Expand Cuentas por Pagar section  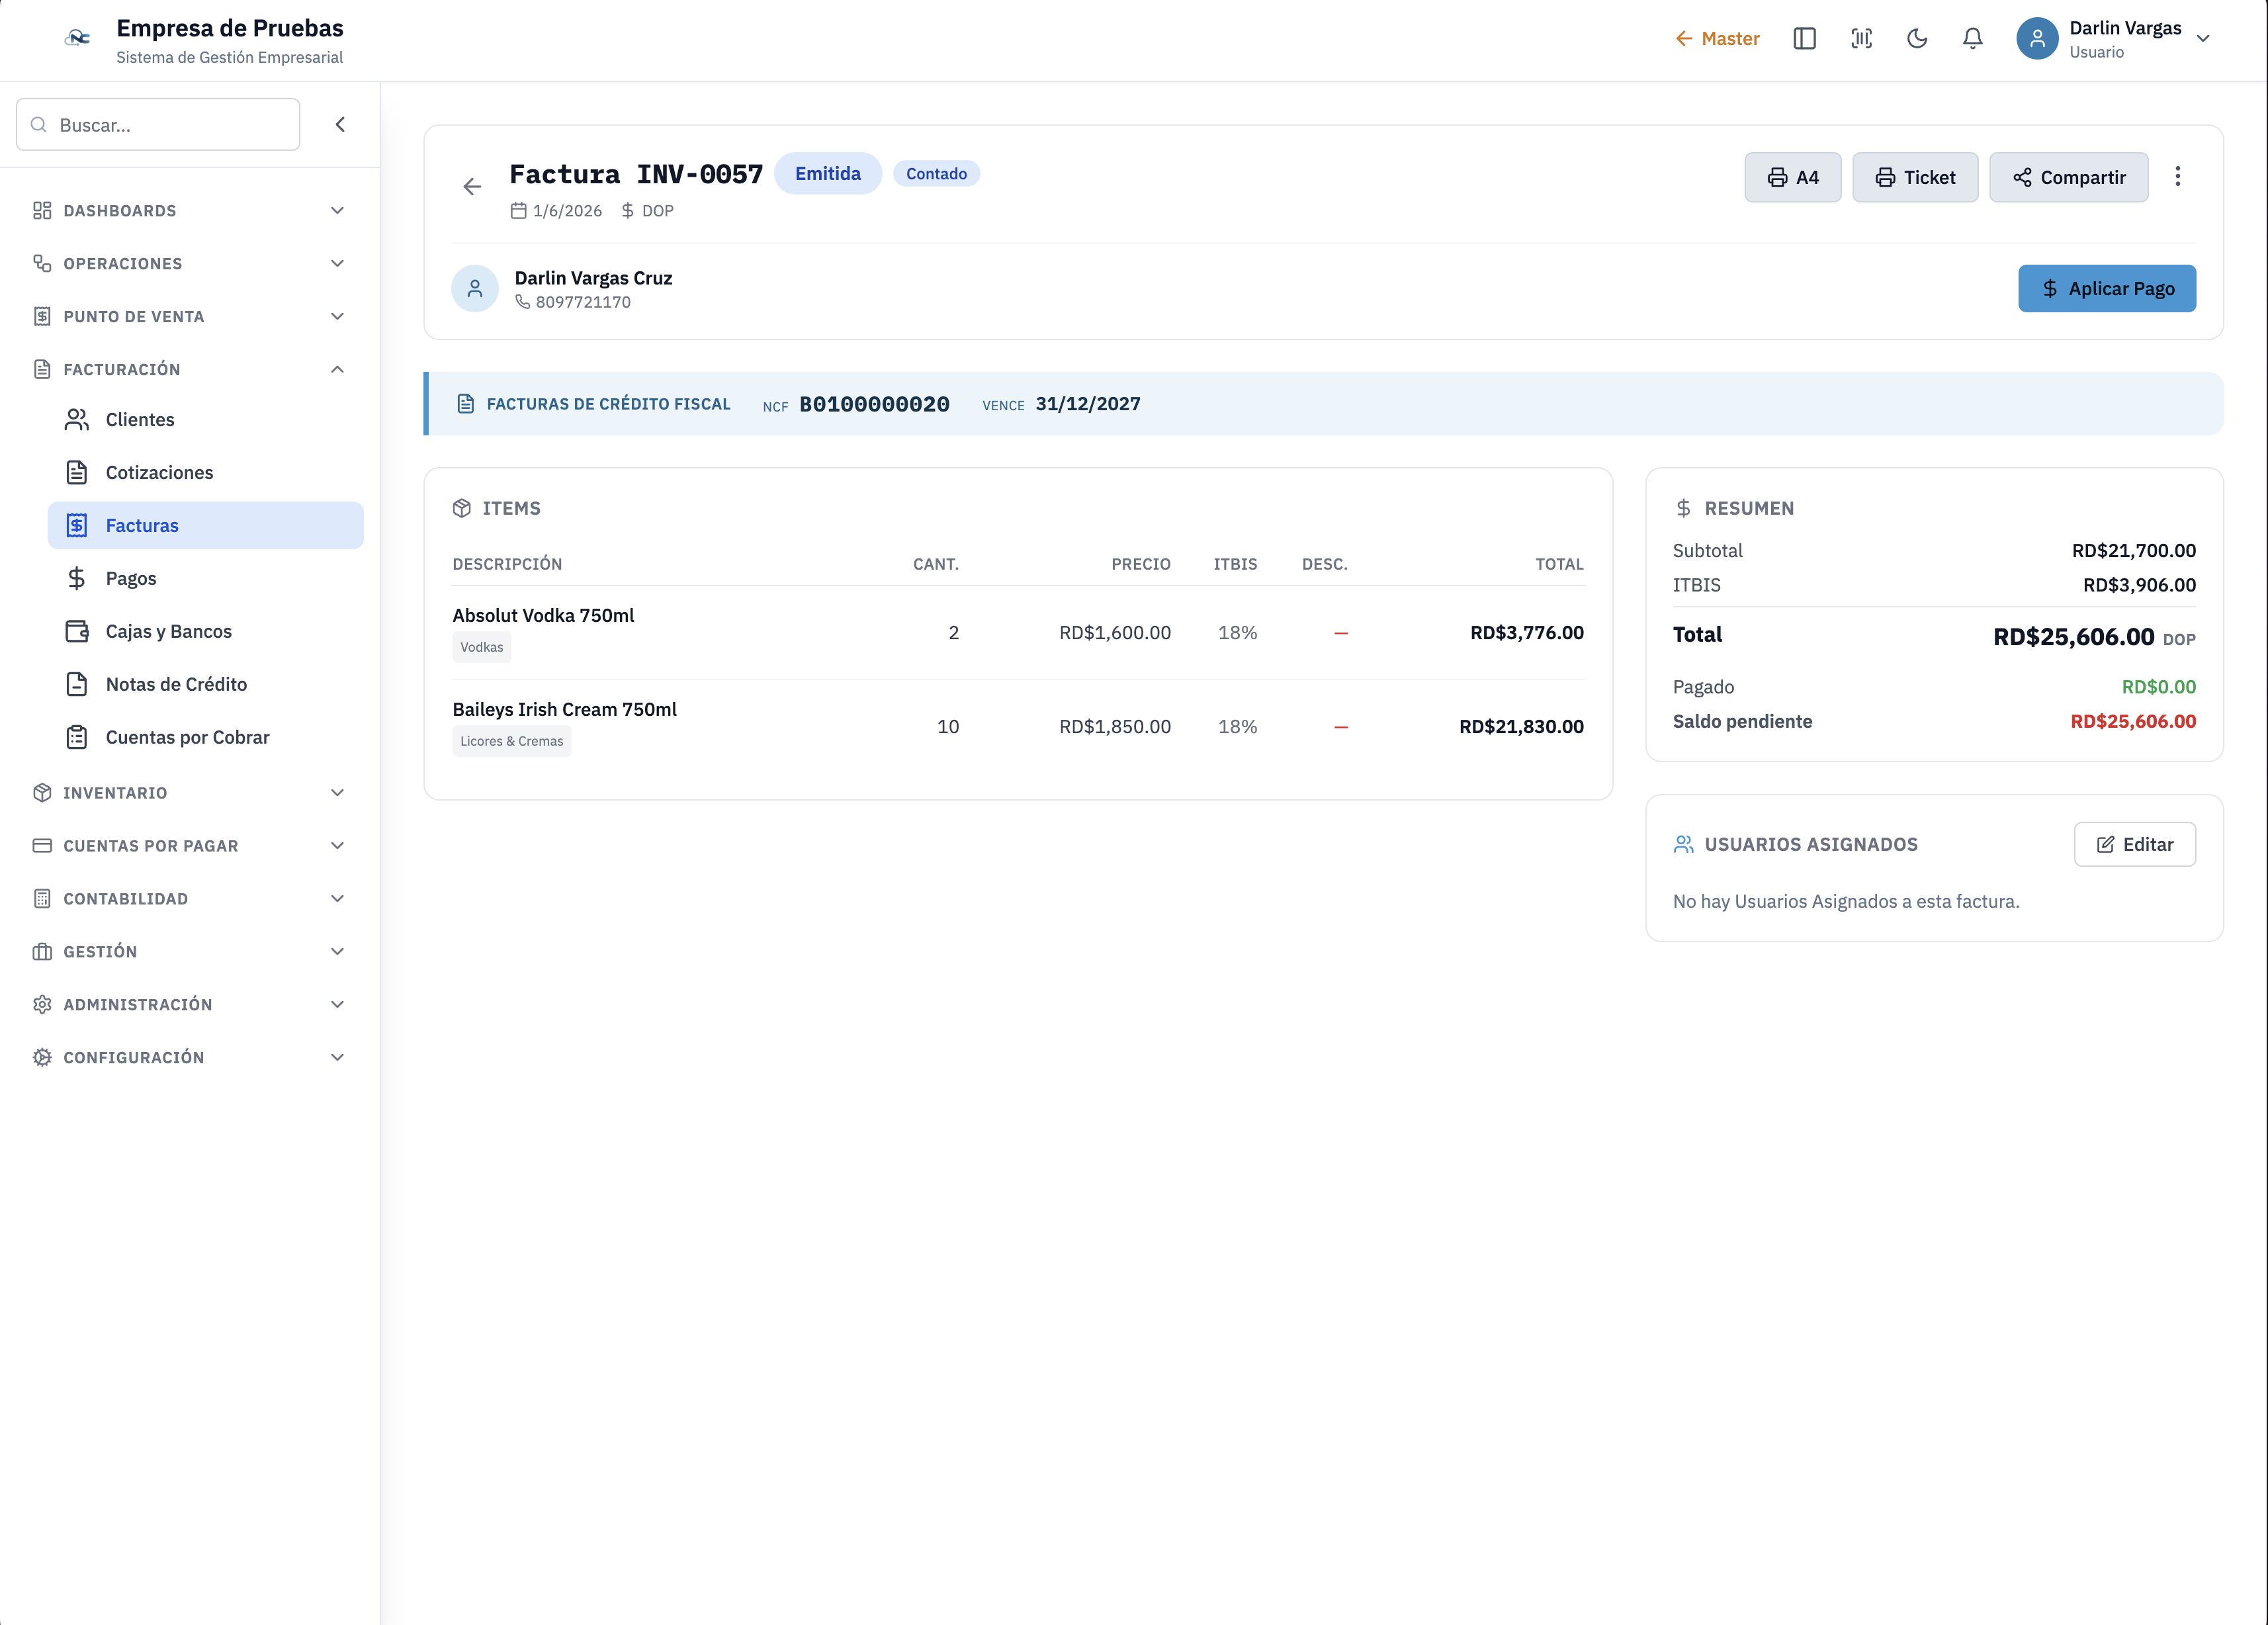pyautogui.click(x=189, y=845)
